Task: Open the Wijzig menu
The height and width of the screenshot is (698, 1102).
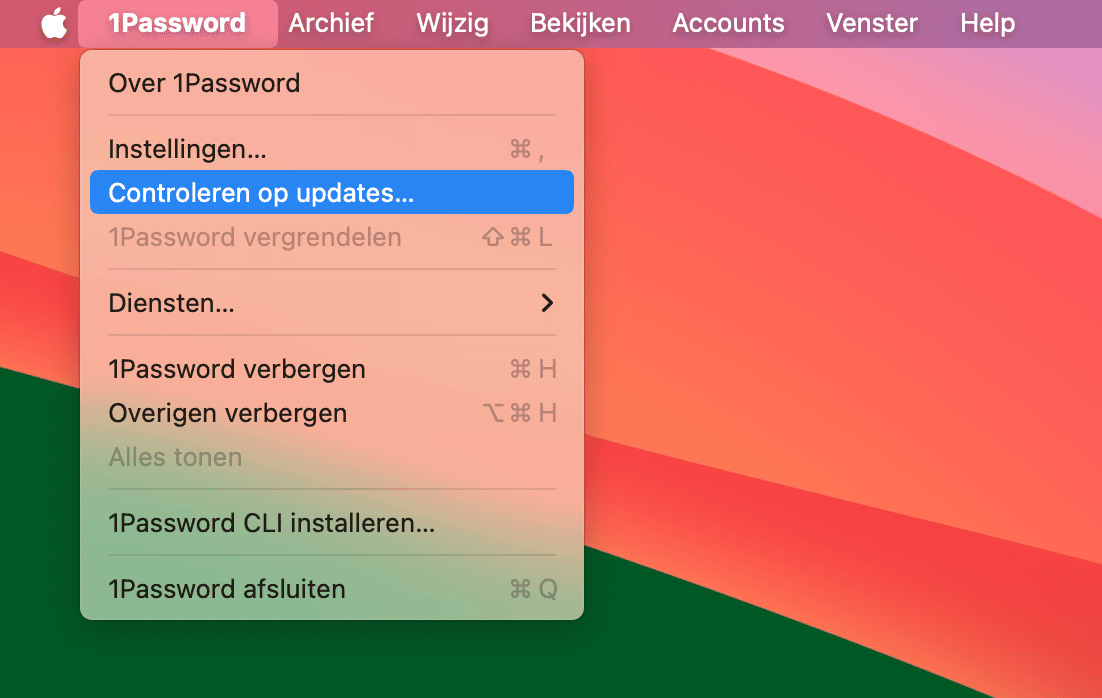Action: point(452,23)
